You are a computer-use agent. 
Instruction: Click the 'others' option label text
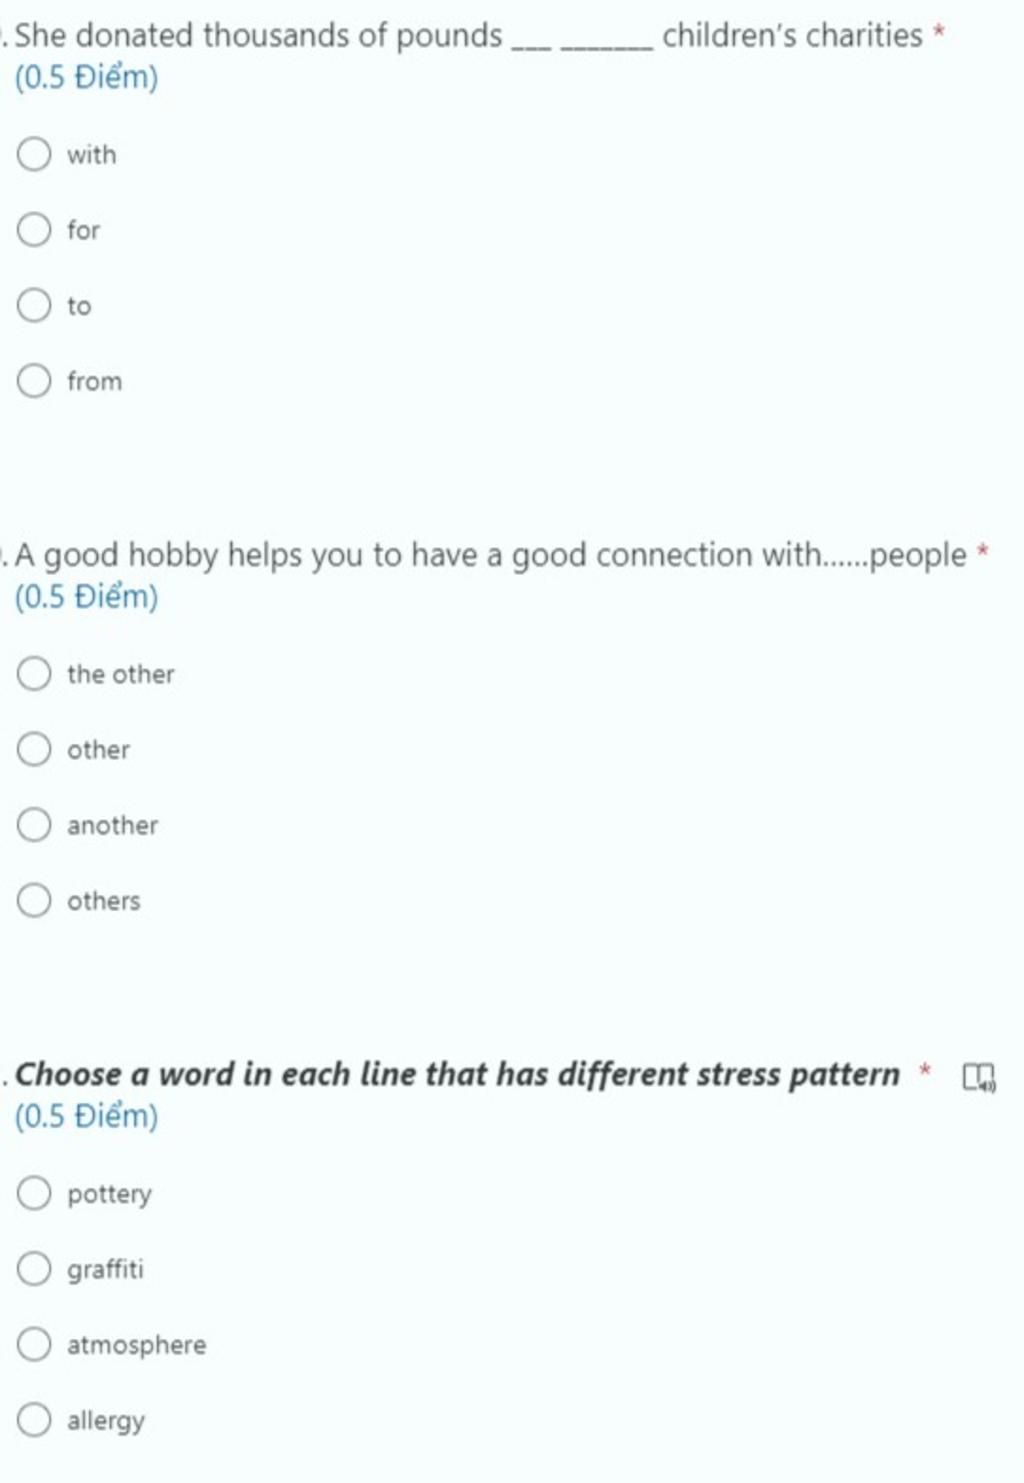click(x=104, y=901)
